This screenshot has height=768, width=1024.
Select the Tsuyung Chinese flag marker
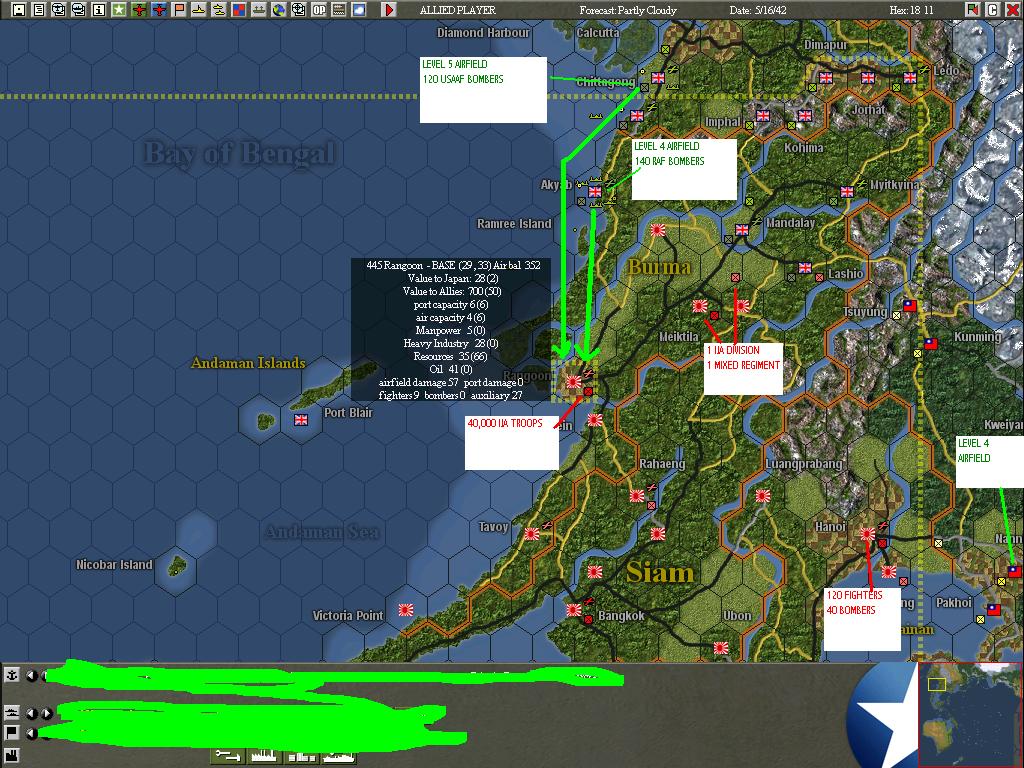[910, 305]
